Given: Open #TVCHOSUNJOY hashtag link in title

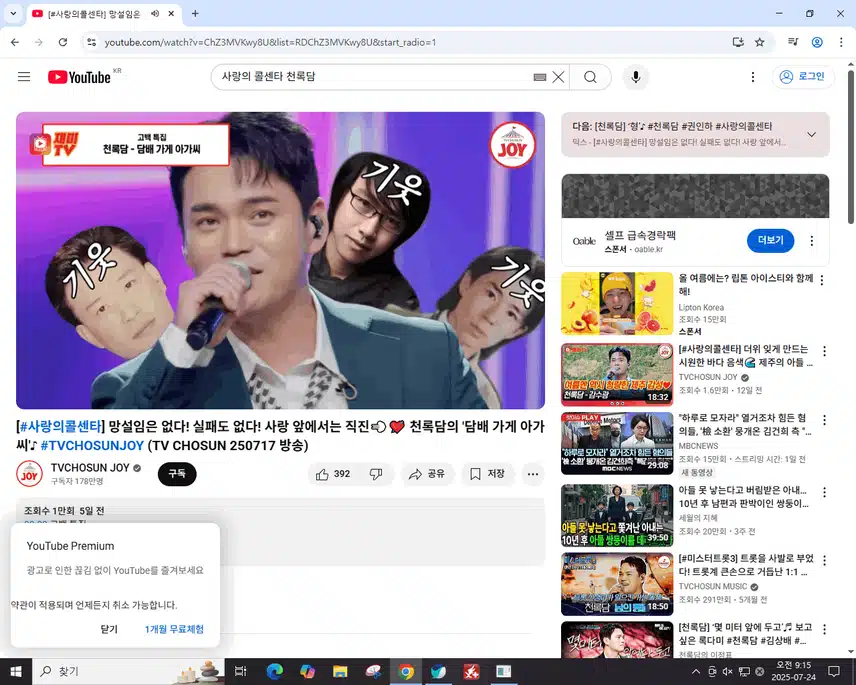Looking at the screenshot, I should click(x=92, y=445).
